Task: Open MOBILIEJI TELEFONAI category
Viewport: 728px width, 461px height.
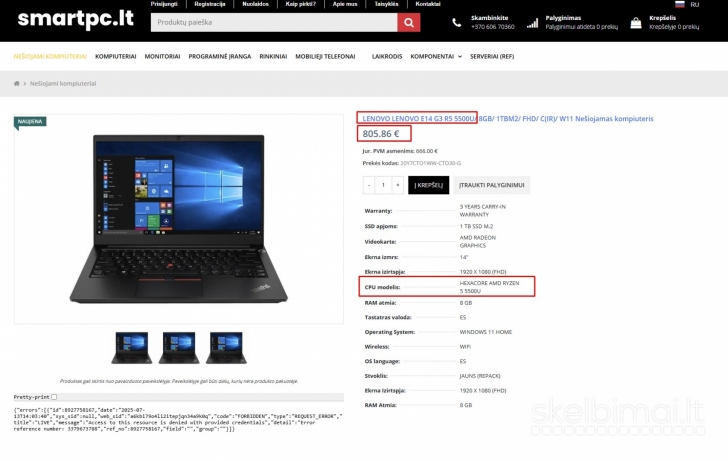Action: pyautogui.click(x=325, y=57)
